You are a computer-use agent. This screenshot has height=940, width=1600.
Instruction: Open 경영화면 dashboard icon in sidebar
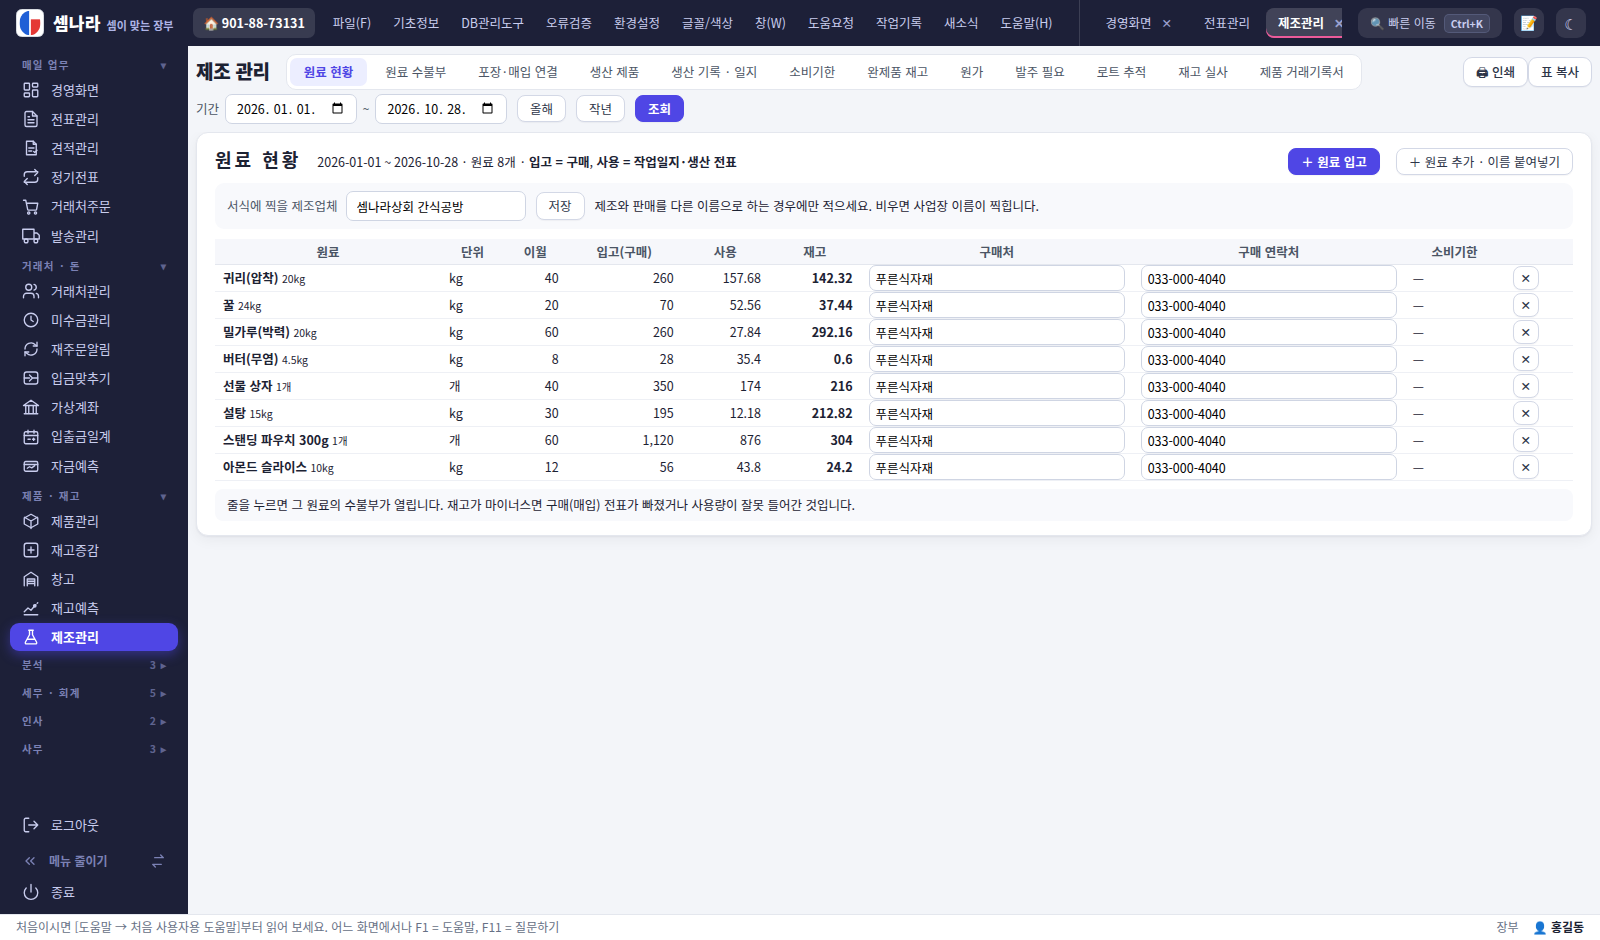(31, 90)
